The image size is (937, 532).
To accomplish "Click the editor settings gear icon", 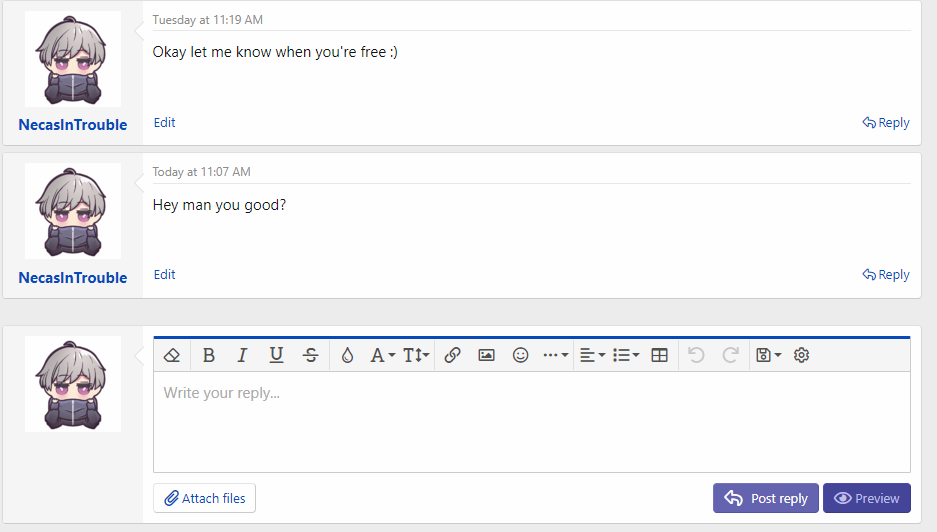I will (801, 355).
